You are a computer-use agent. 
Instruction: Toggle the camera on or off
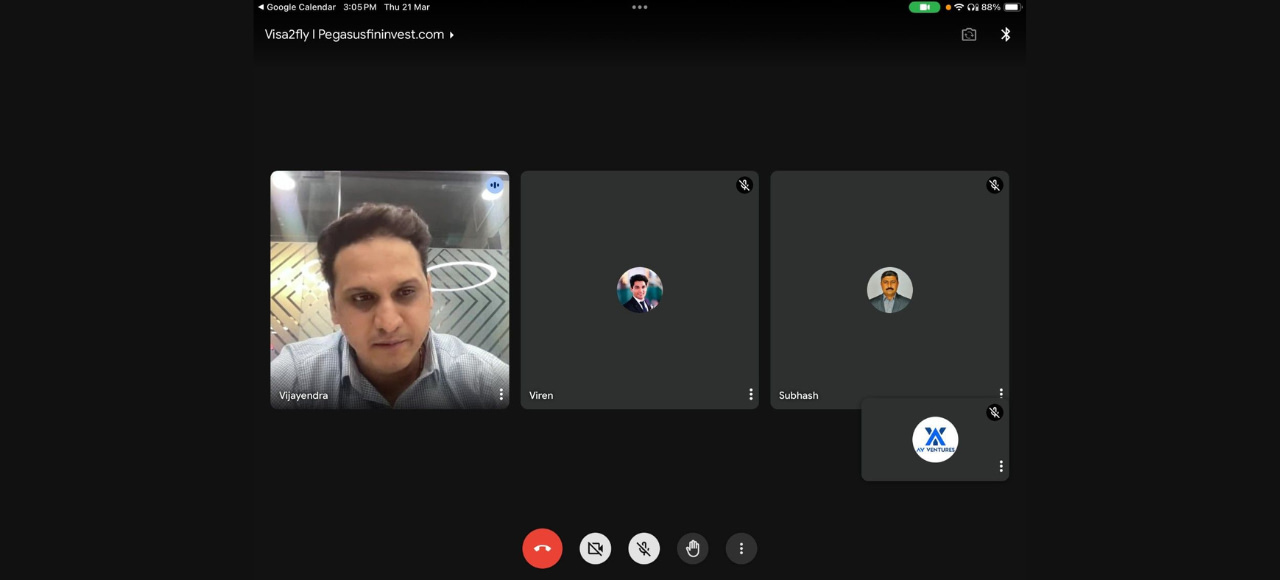click(x=595, y=548)
